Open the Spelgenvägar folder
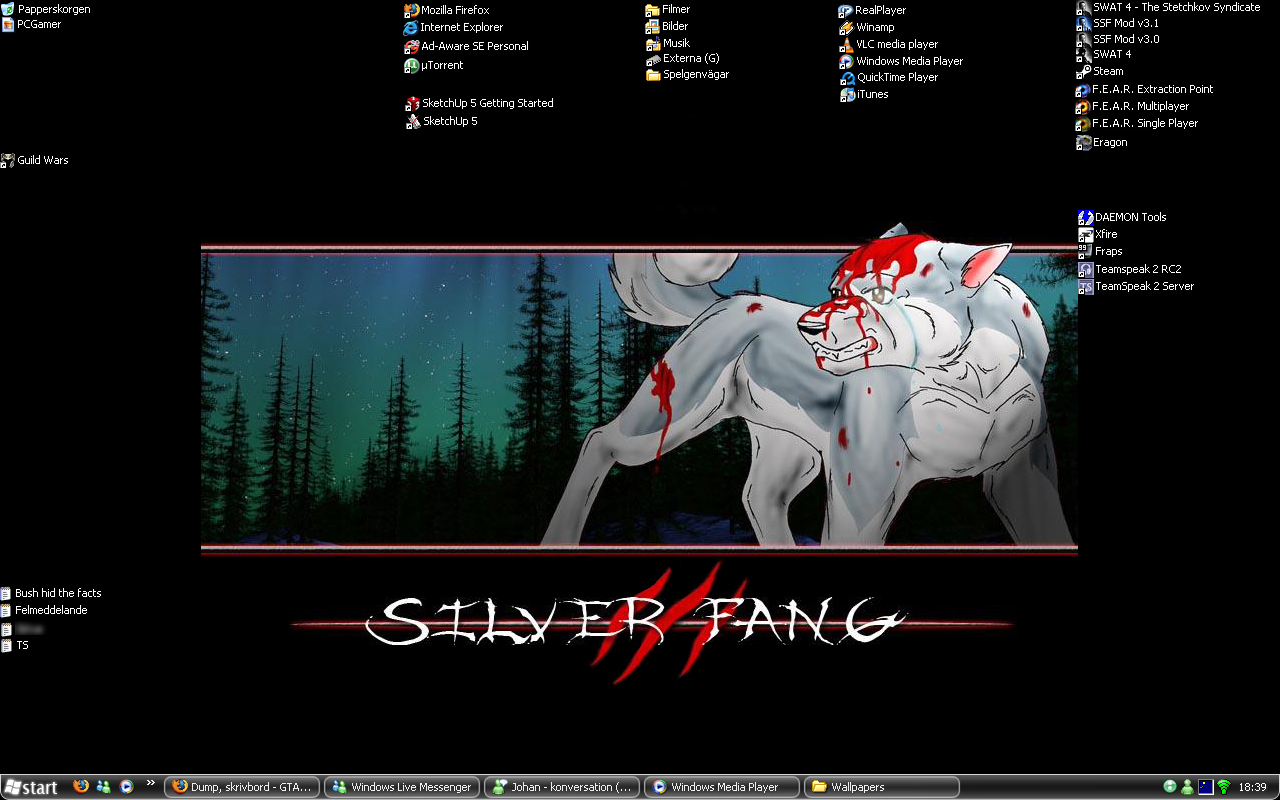Screen dimensions: 1280x800 pos(688,74)
